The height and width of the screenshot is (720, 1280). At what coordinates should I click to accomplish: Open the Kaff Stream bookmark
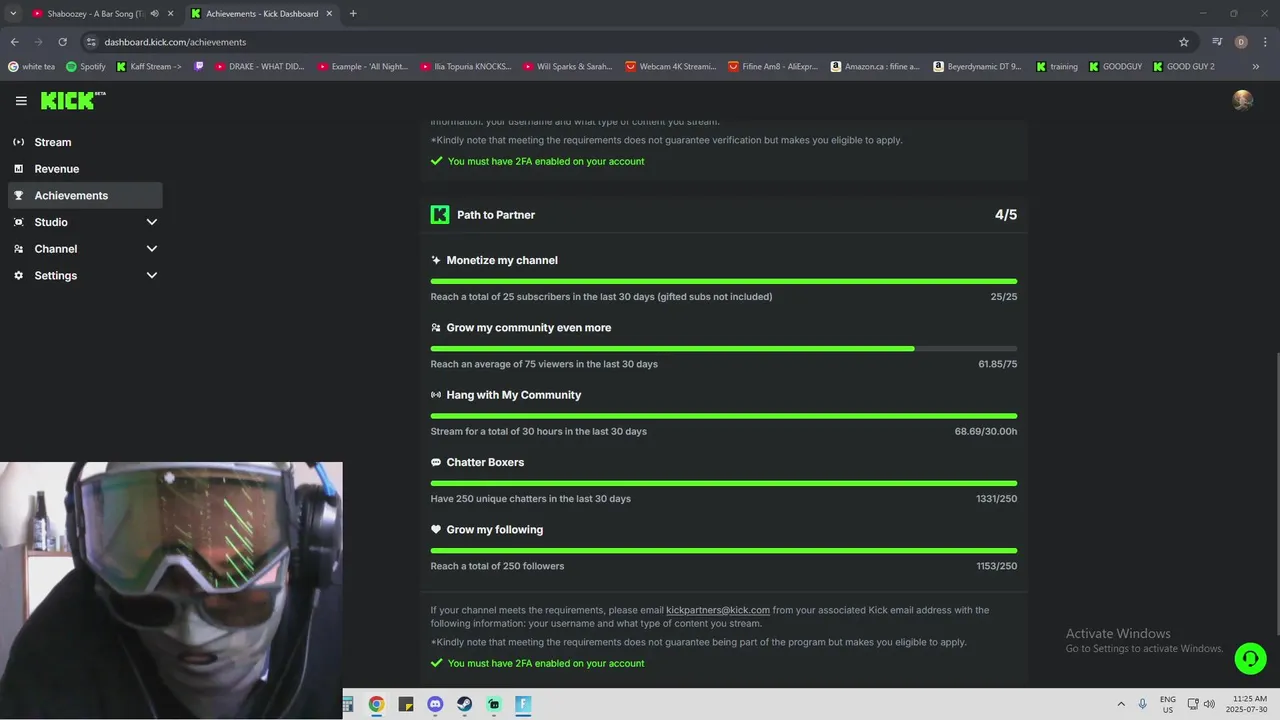(x=149, y=67)
